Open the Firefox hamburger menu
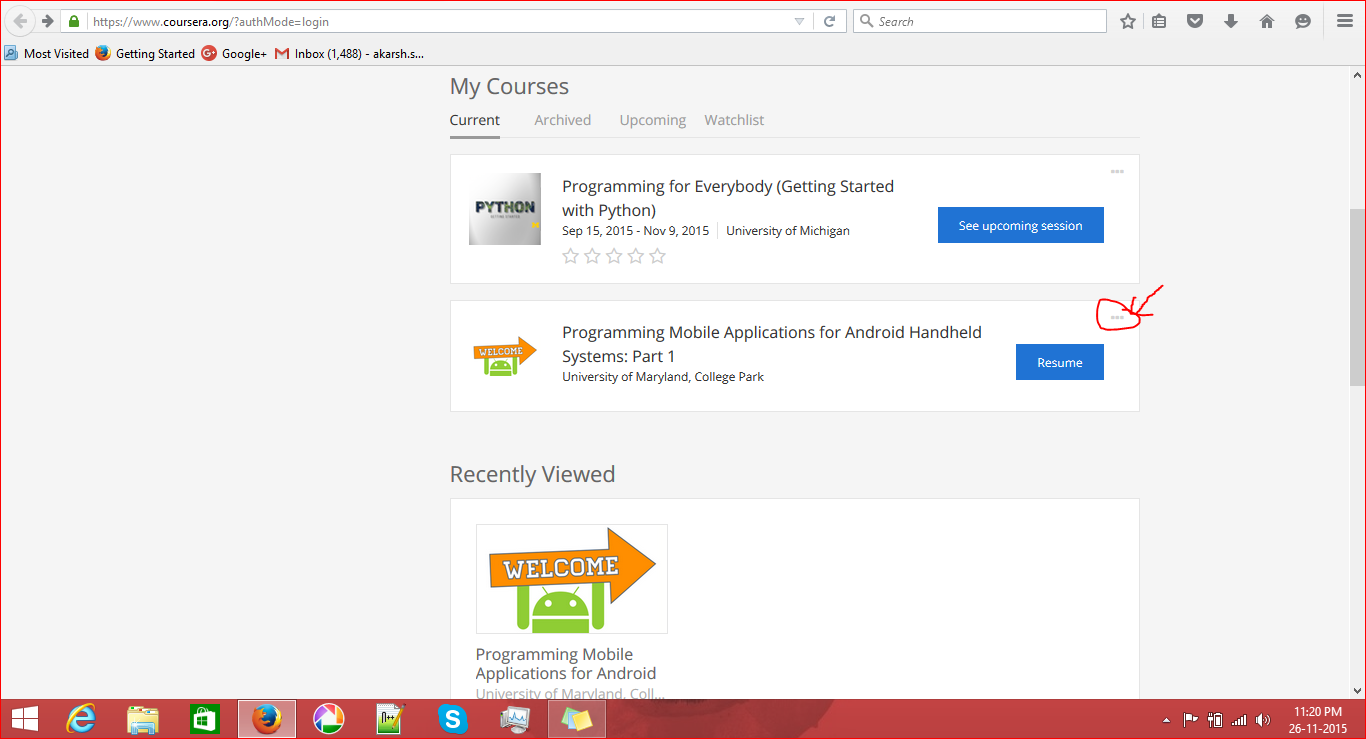 click(x=1345, y=20)
